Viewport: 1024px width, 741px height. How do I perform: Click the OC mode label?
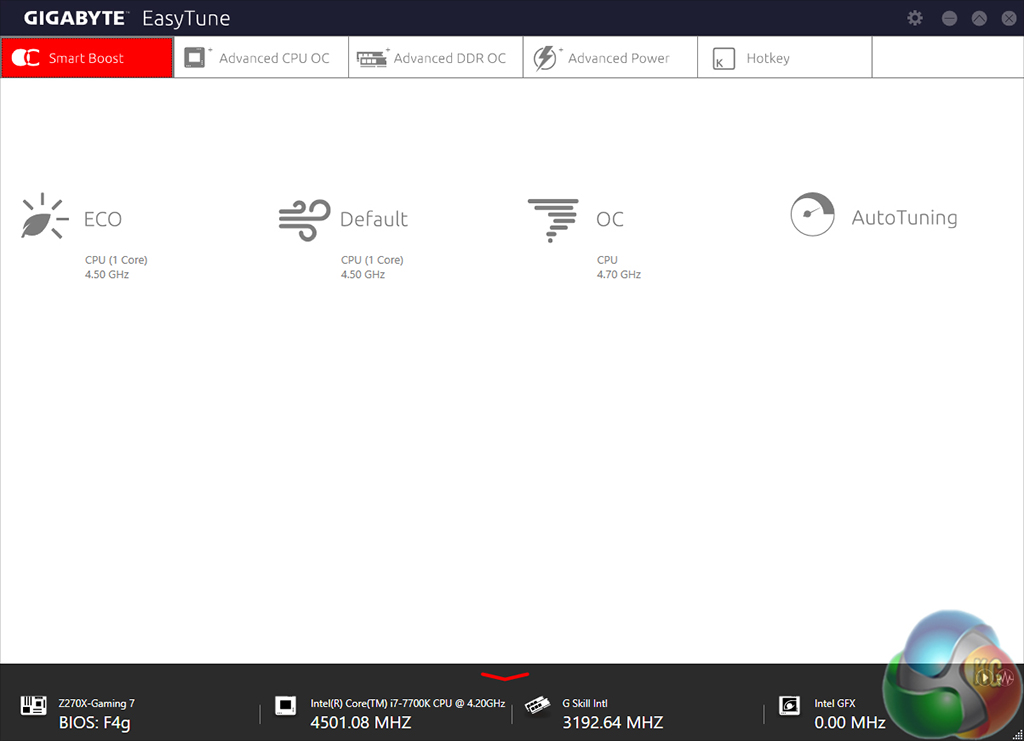(x=609, y=219)
